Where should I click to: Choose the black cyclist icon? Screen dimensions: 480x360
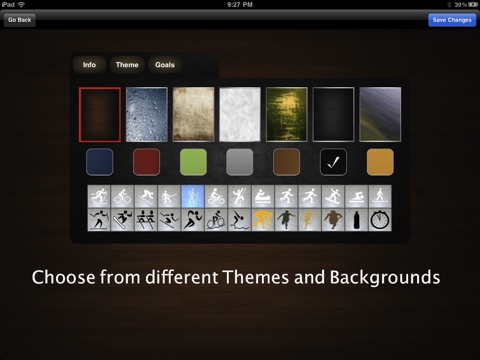coord(216,220)
